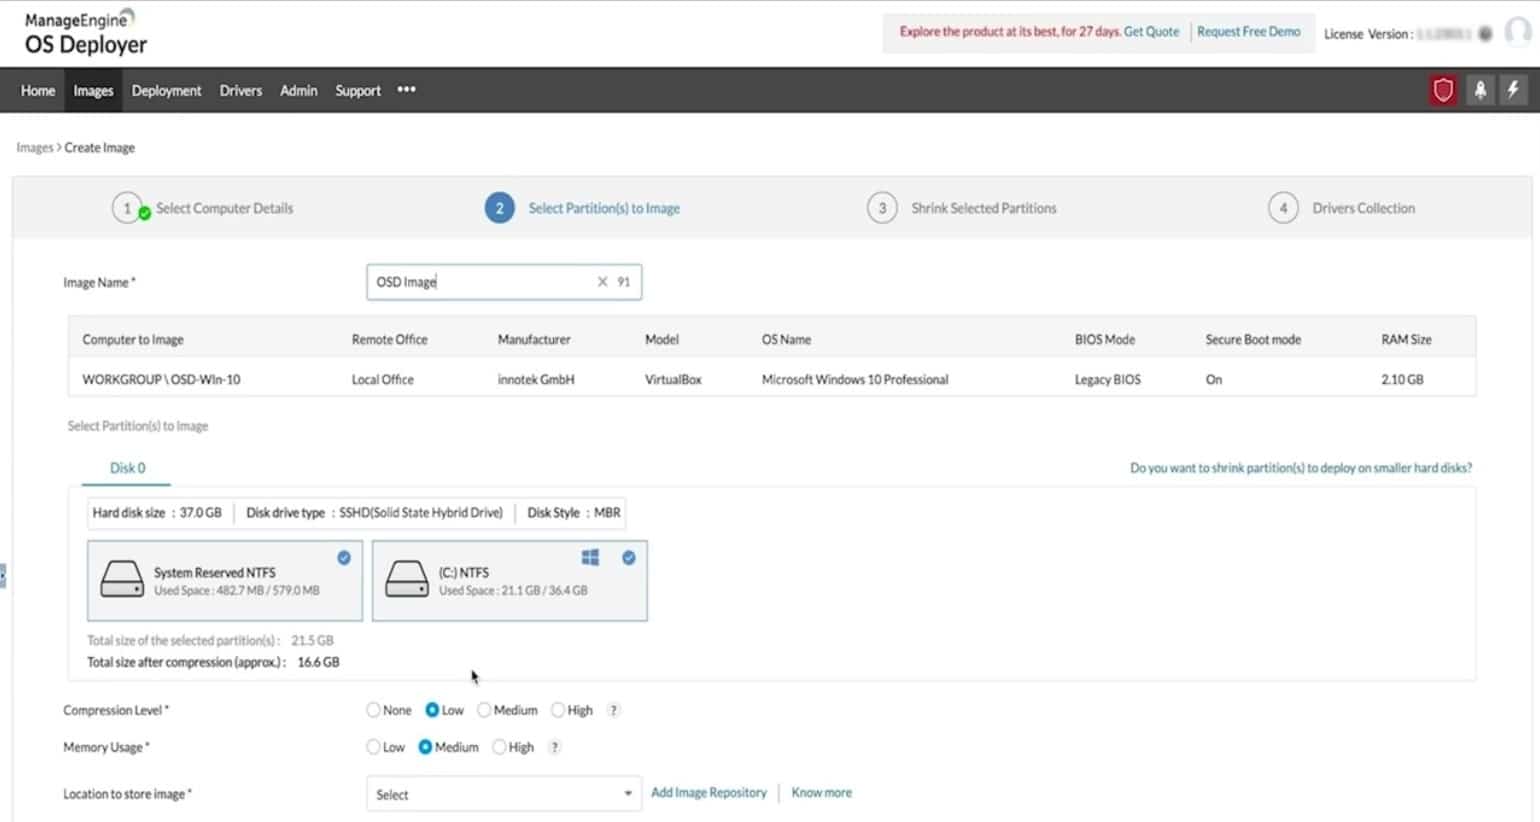Click the System Reserved drive icon
This screenshot has height=822, width=1540.
[122, 579]
